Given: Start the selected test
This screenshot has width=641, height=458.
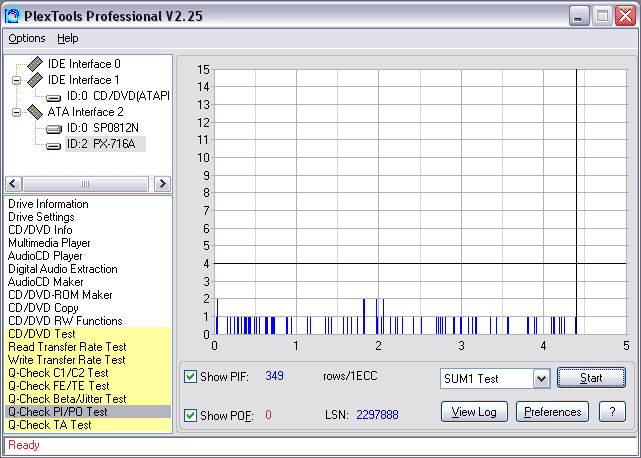Looking at the screenshot, I should (x=591, y=378).
